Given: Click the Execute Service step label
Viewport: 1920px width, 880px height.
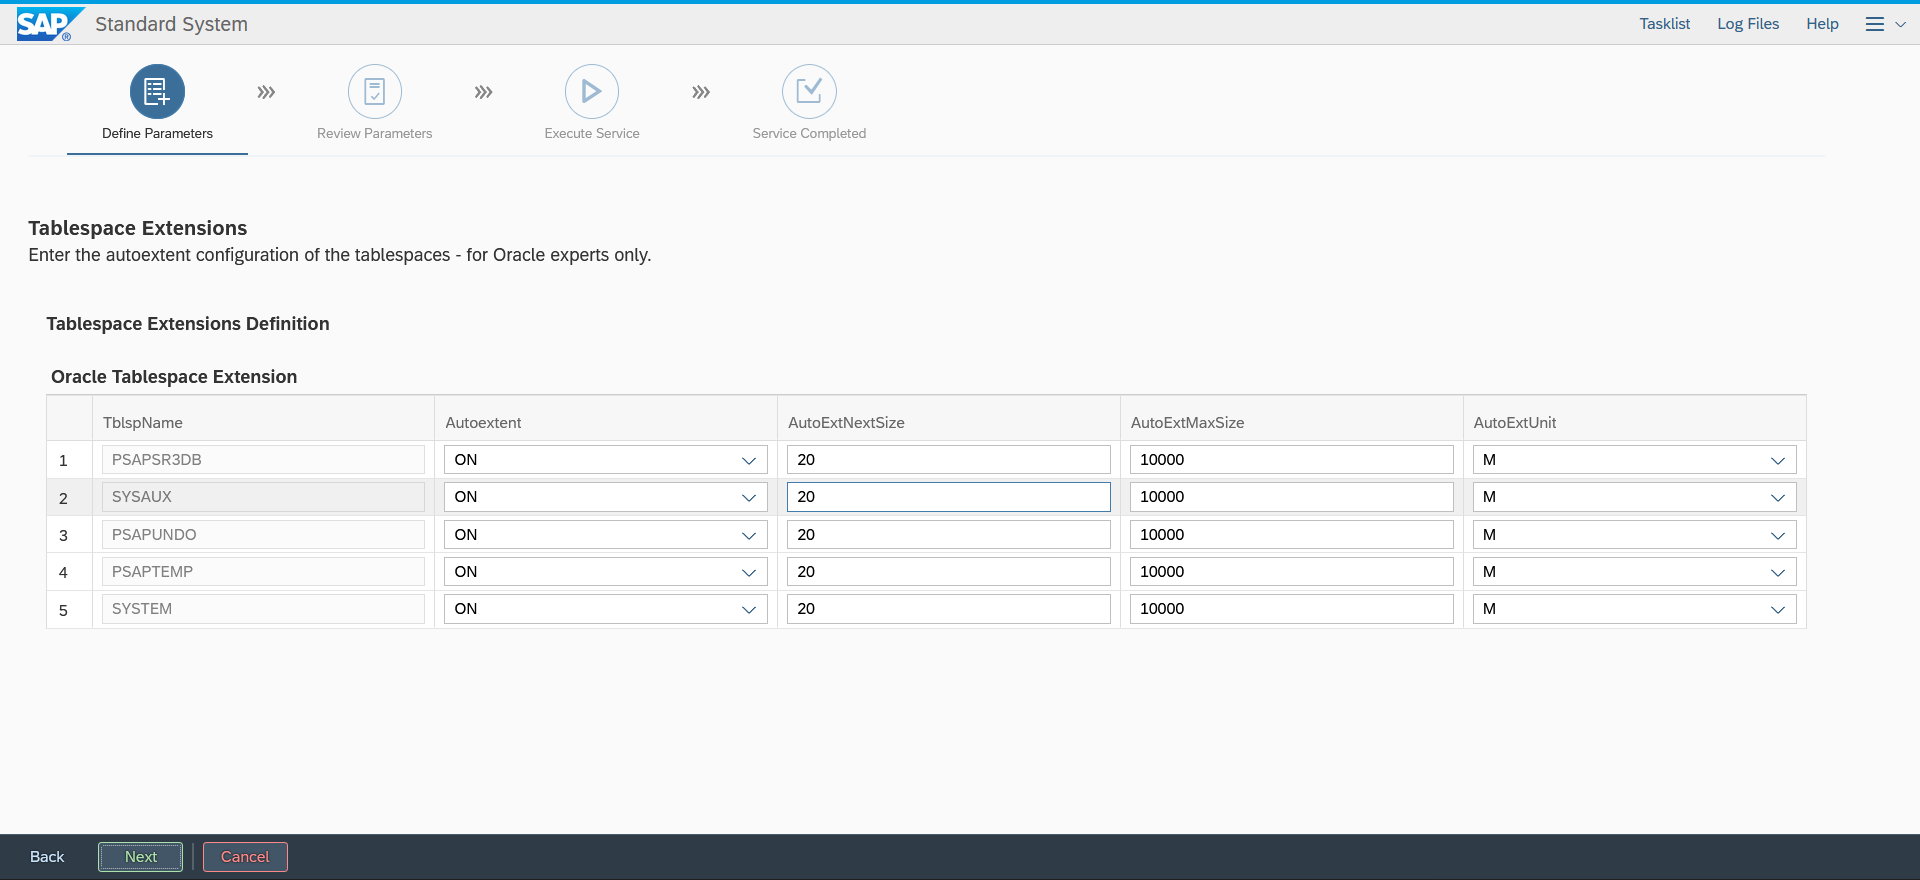Looking at the screenshot, I should 592,133.
